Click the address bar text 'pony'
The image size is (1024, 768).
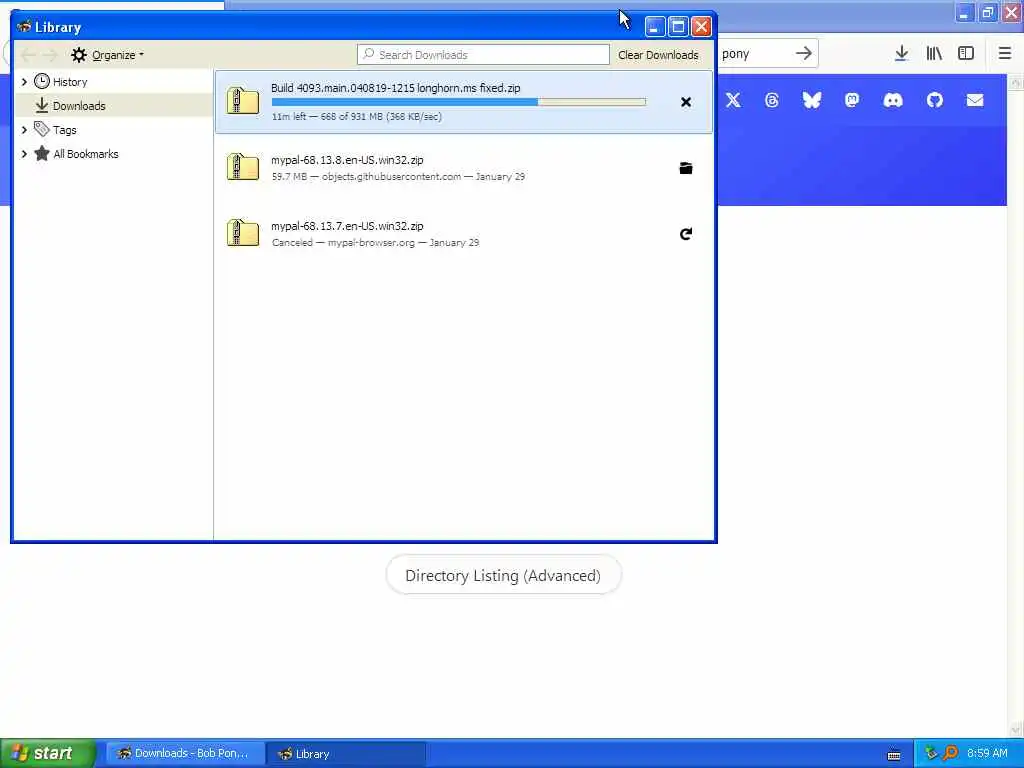click(x=736, y=54)
